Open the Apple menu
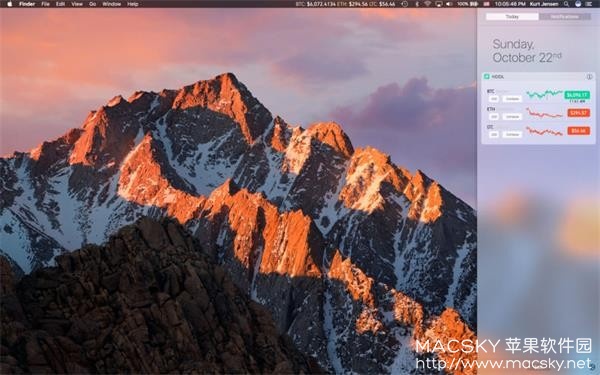 click(x=9, y=4)
